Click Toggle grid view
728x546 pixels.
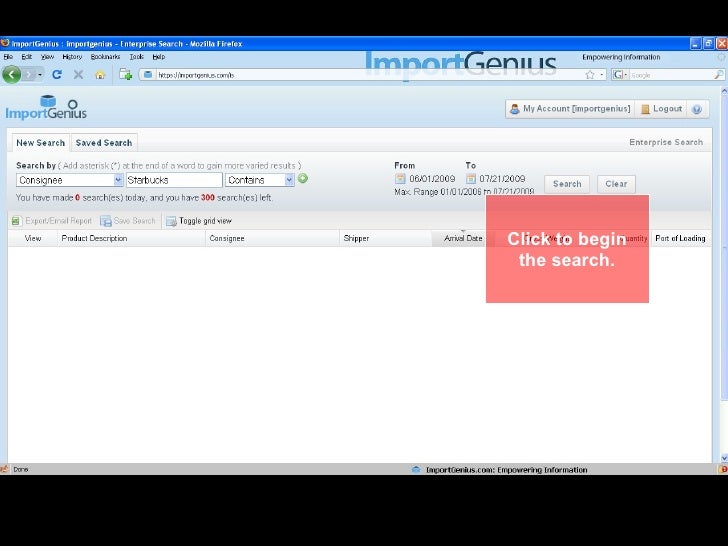click(199, 221)
